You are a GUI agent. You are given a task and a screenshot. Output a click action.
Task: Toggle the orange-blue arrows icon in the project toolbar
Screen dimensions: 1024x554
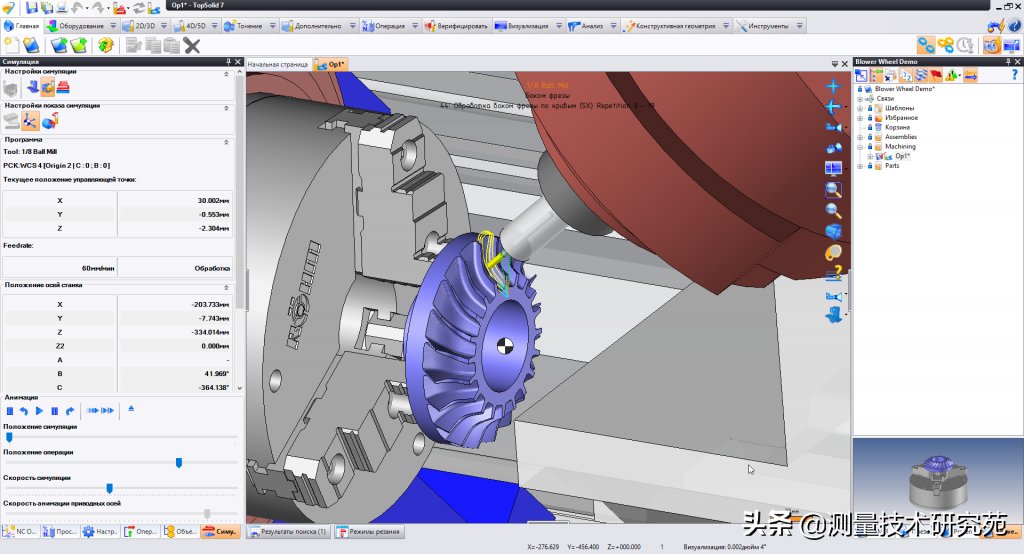point(970,76)
